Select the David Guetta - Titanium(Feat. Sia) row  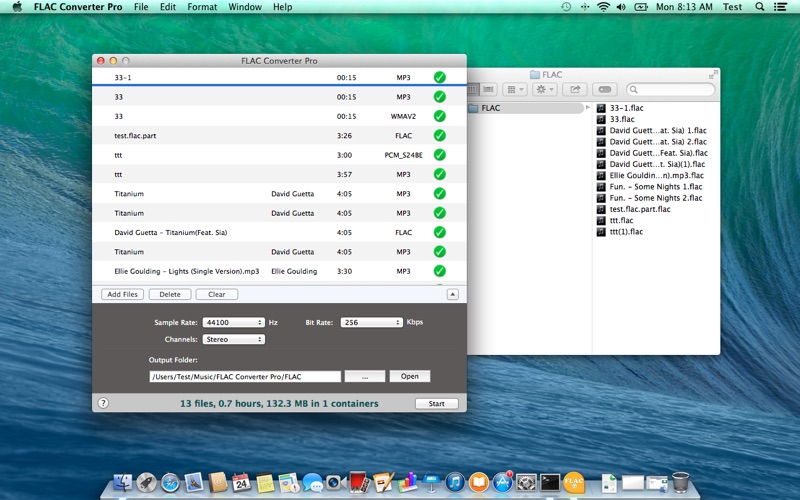[279, 232]
